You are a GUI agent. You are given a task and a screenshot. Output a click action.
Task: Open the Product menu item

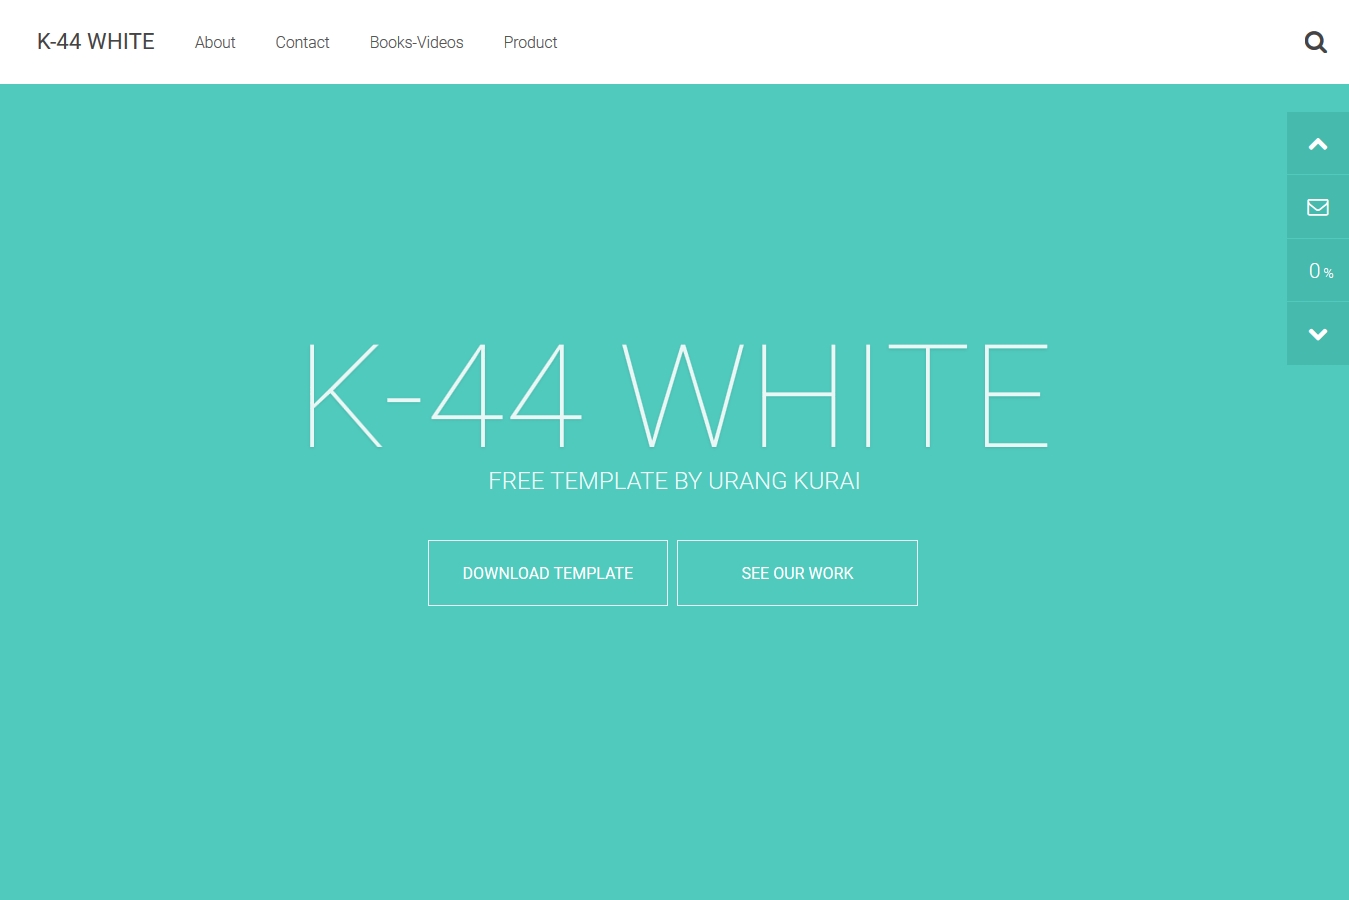point(530,42)
